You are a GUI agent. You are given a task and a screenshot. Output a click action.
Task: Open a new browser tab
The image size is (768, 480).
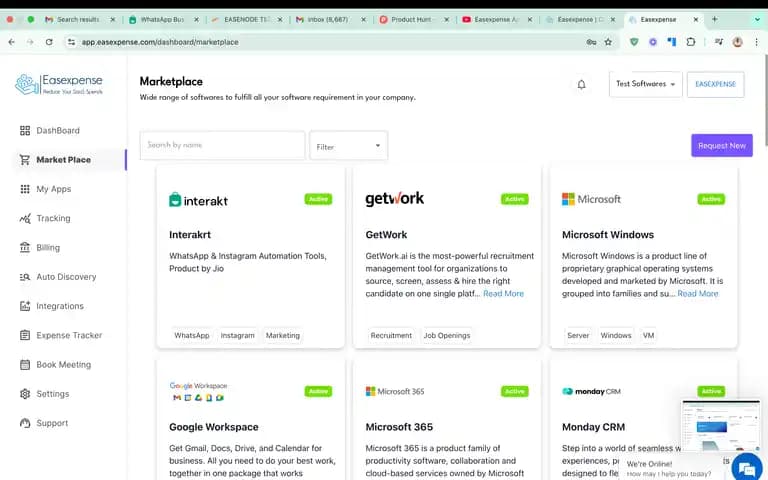point(715,19)
